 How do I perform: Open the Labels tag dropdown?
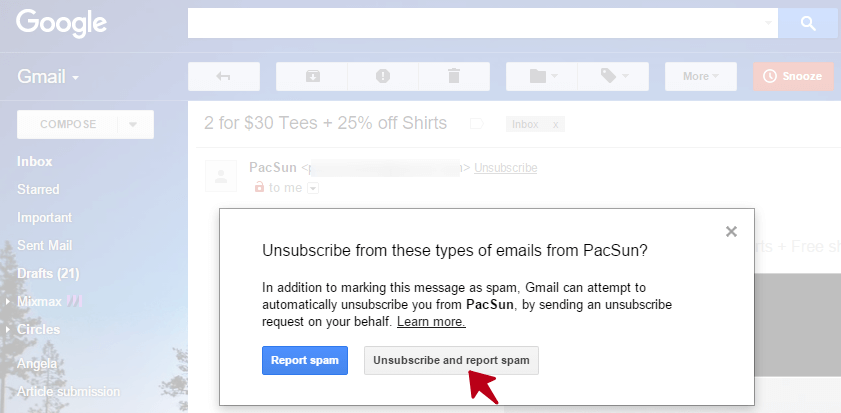click(613, 76)
